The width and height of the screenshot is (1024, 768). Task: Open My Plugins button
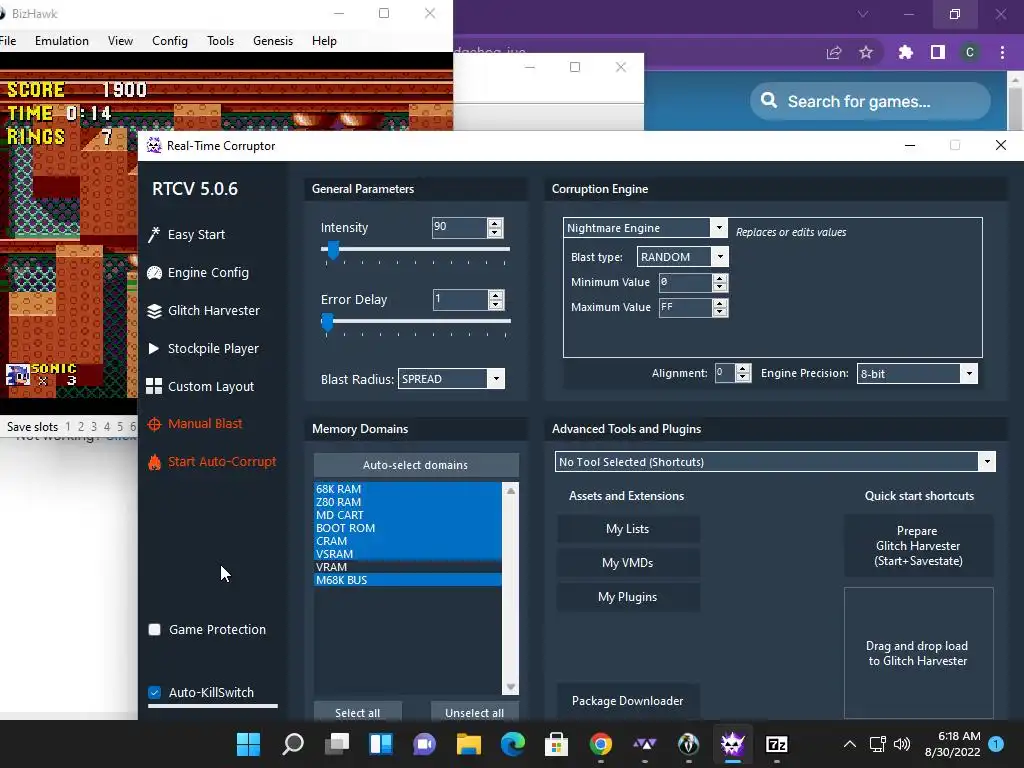[x=628, y=597]
